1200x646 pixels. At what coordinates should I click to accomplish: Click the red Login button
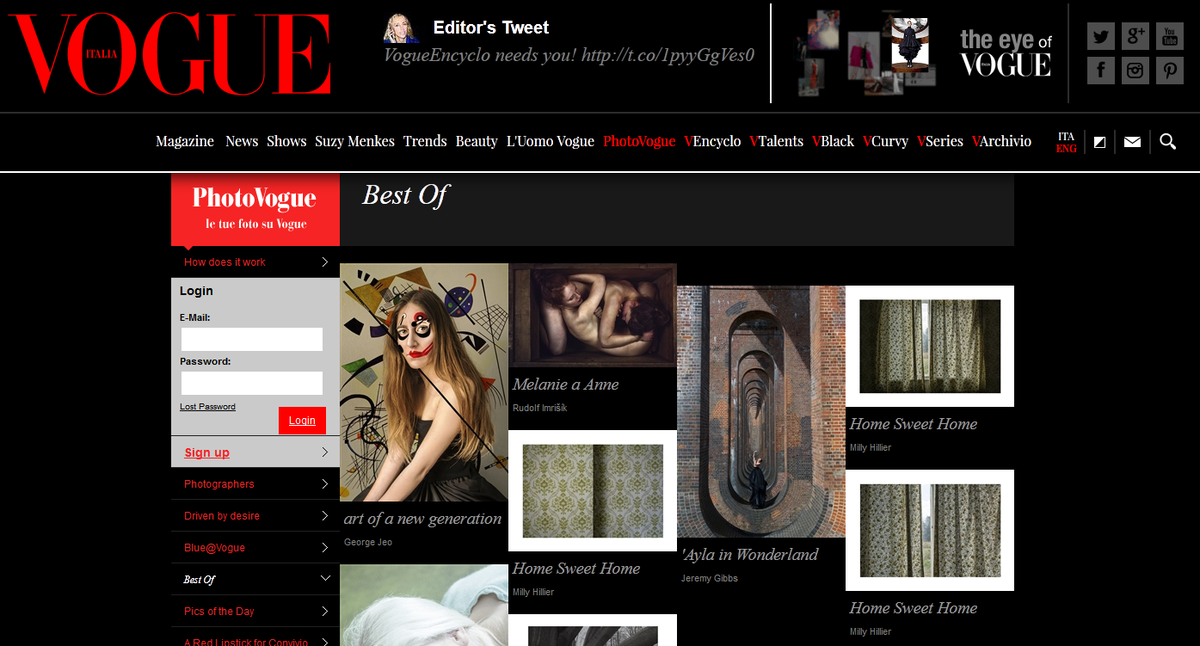302,421
